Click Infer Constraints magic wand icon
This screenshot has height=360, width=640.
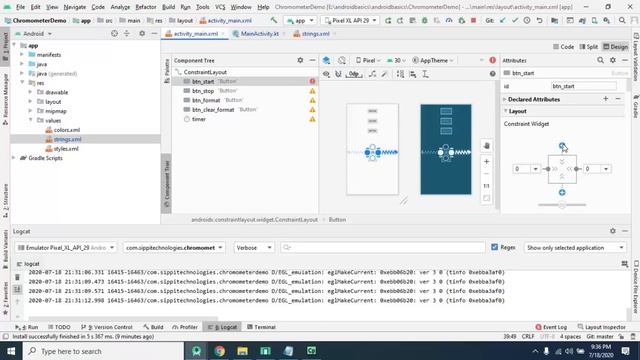pos(384,74)
